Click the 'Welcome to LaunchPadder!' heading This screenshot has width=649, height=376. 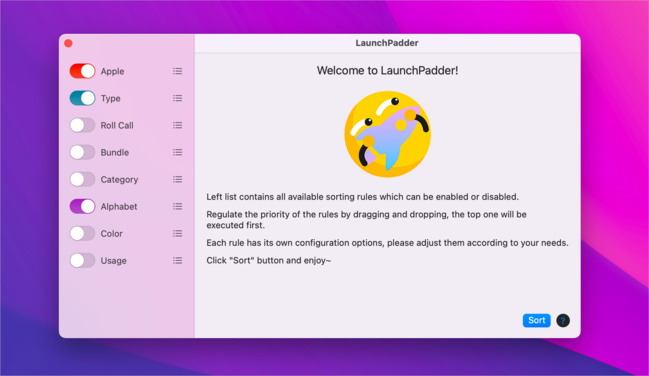pos(387,70)
